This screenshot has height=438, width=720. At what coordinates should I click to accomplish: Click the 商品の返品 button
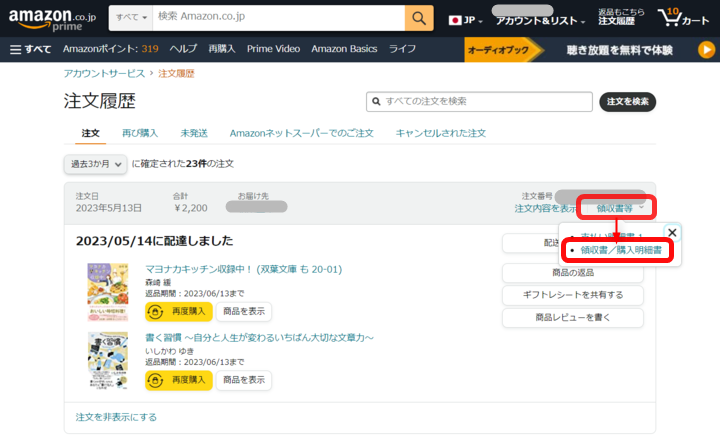click(x=573, y=273)
